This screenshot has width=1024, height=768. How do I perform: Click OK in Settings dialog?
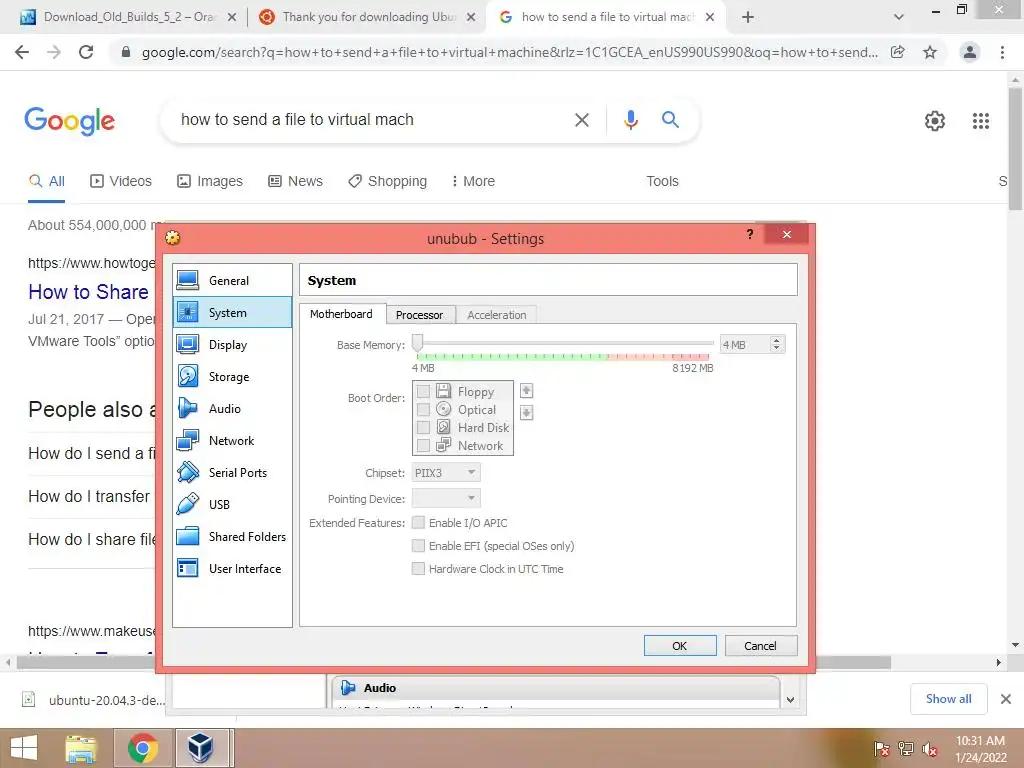[x=680, y=645]
